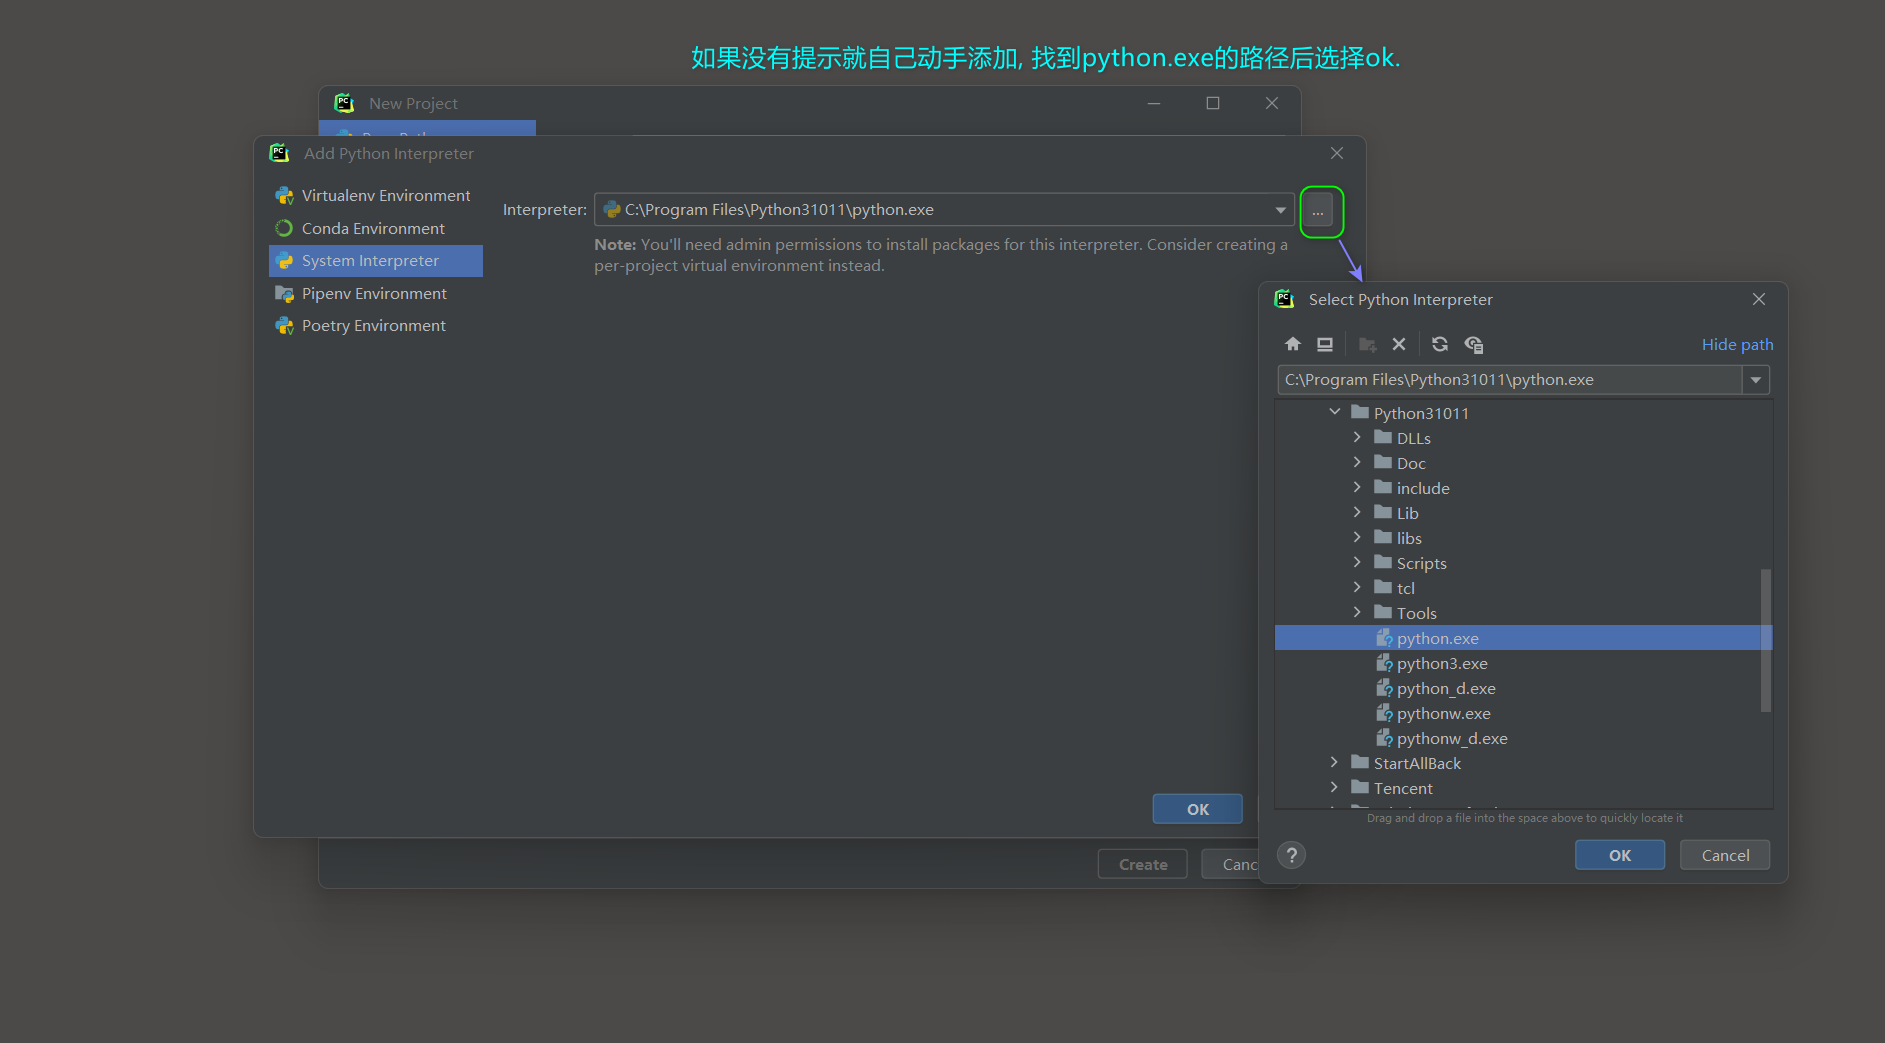Expand the Tools folder
The height and width of the screenshot is (1043, 1885).
1357,612
